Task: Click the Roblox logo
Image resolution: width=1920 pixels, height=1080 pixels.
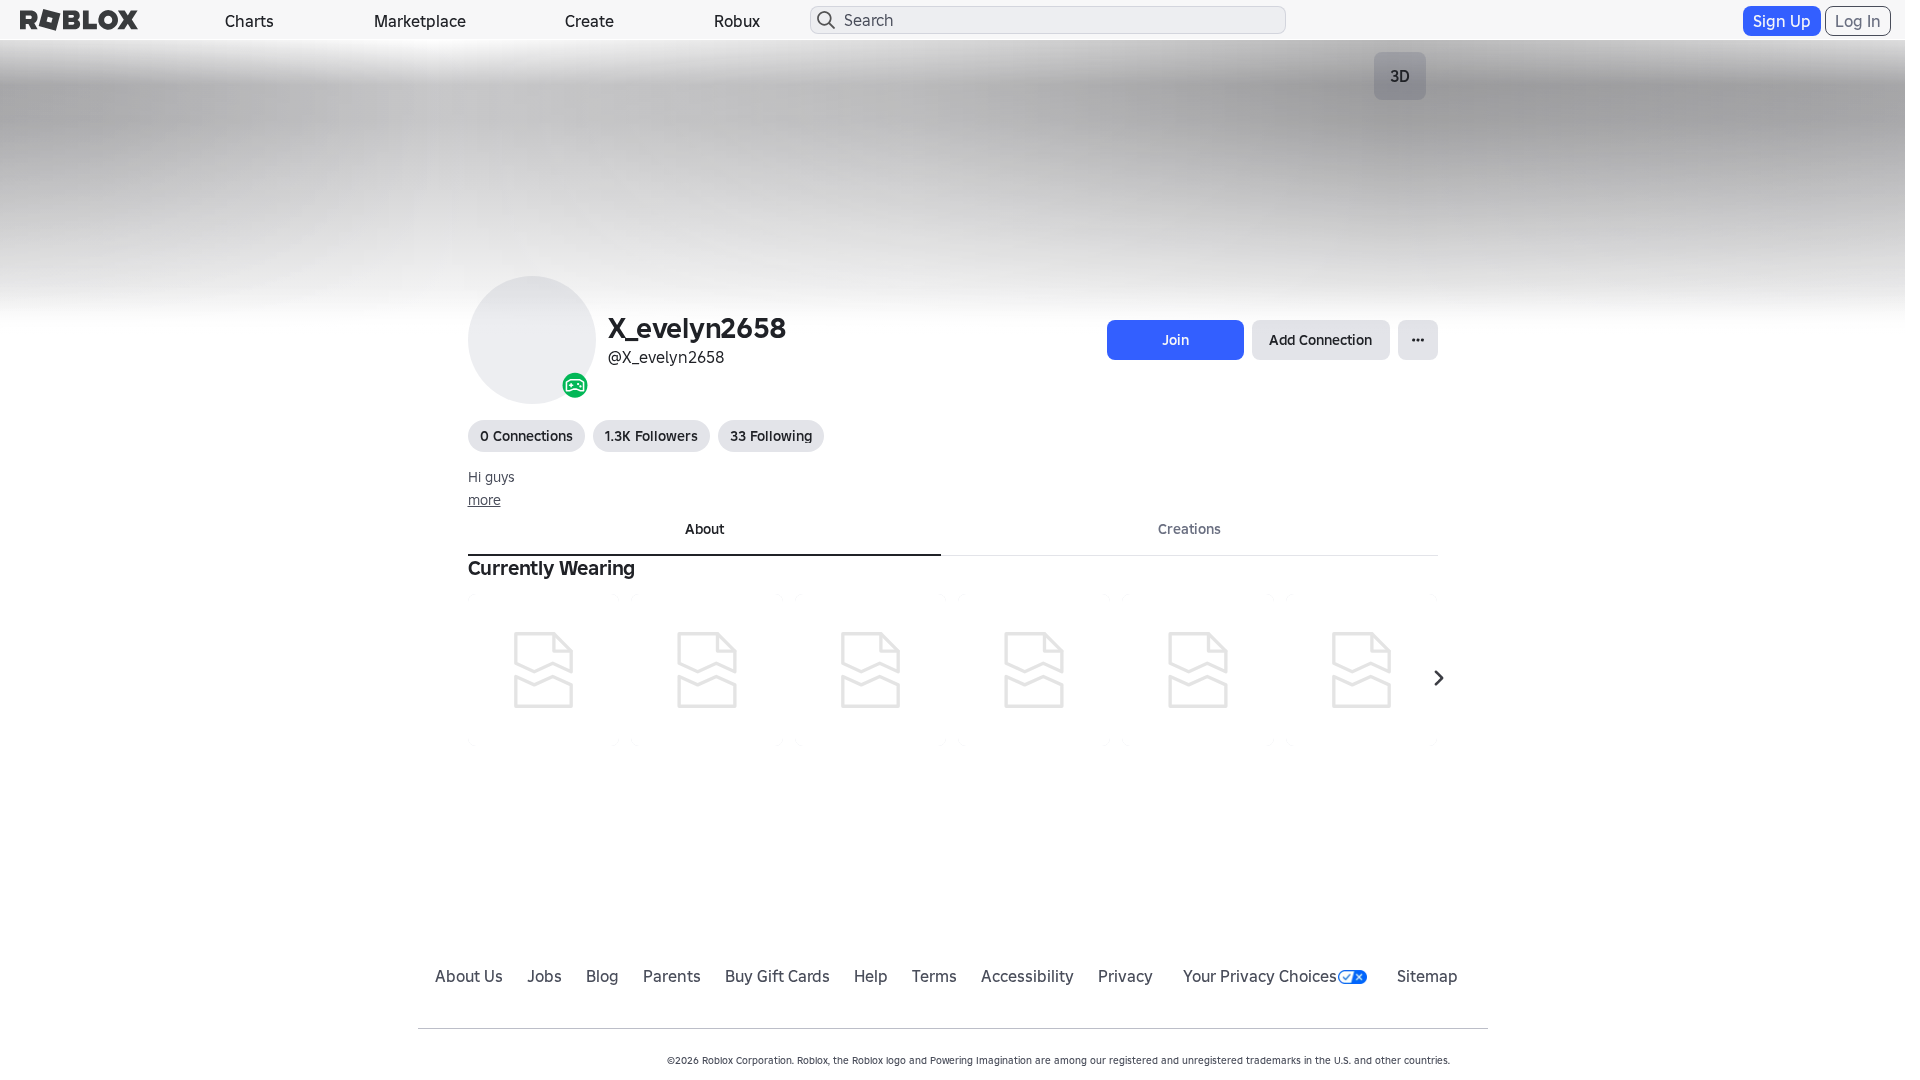Action: click(79, 20)
